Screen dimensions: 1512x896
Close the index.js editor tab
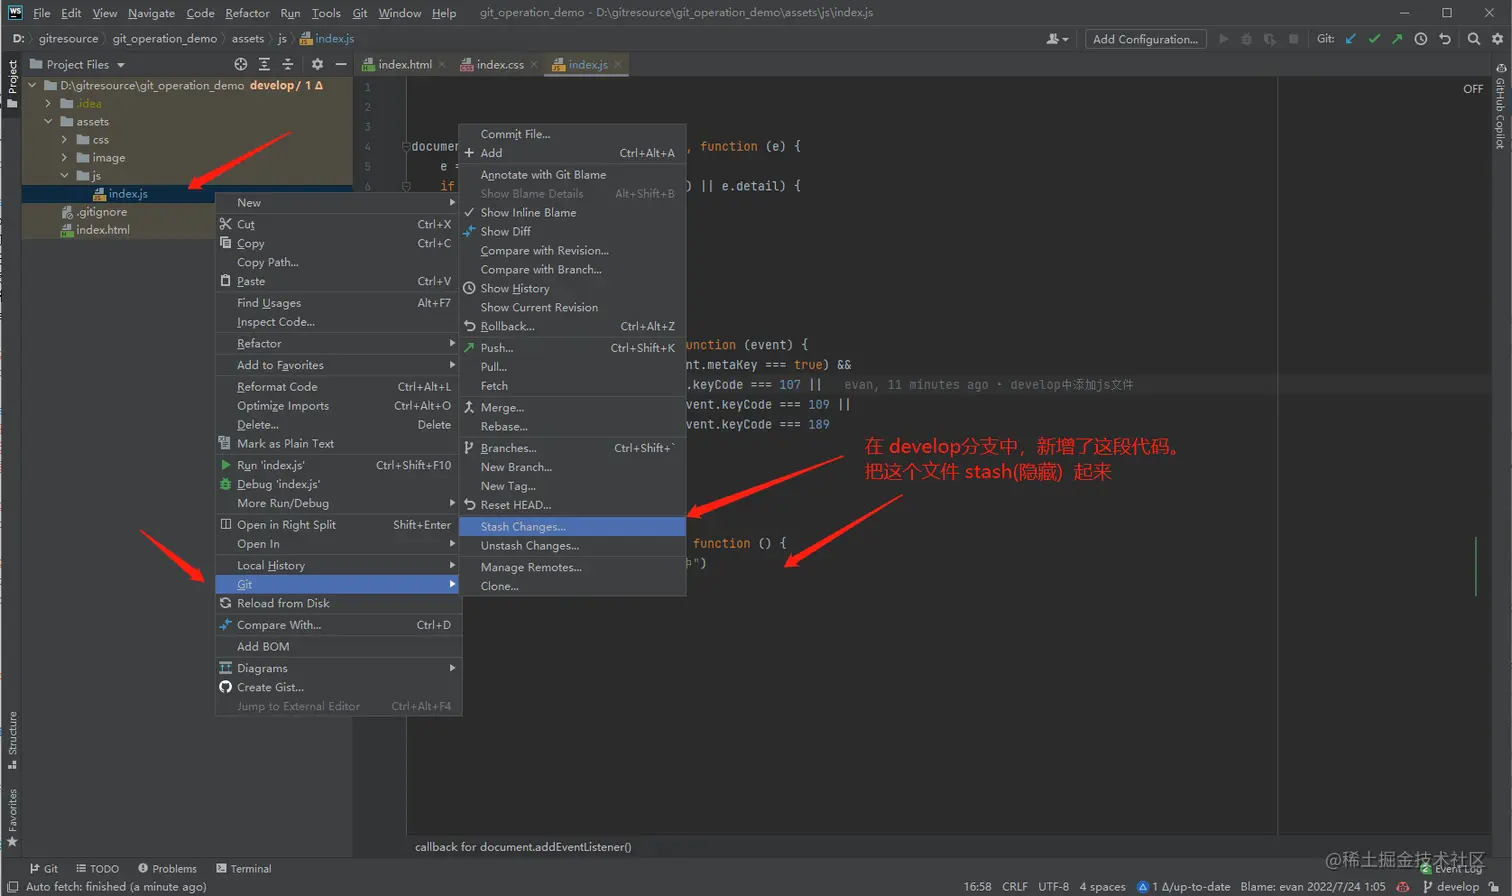point(618,64)
